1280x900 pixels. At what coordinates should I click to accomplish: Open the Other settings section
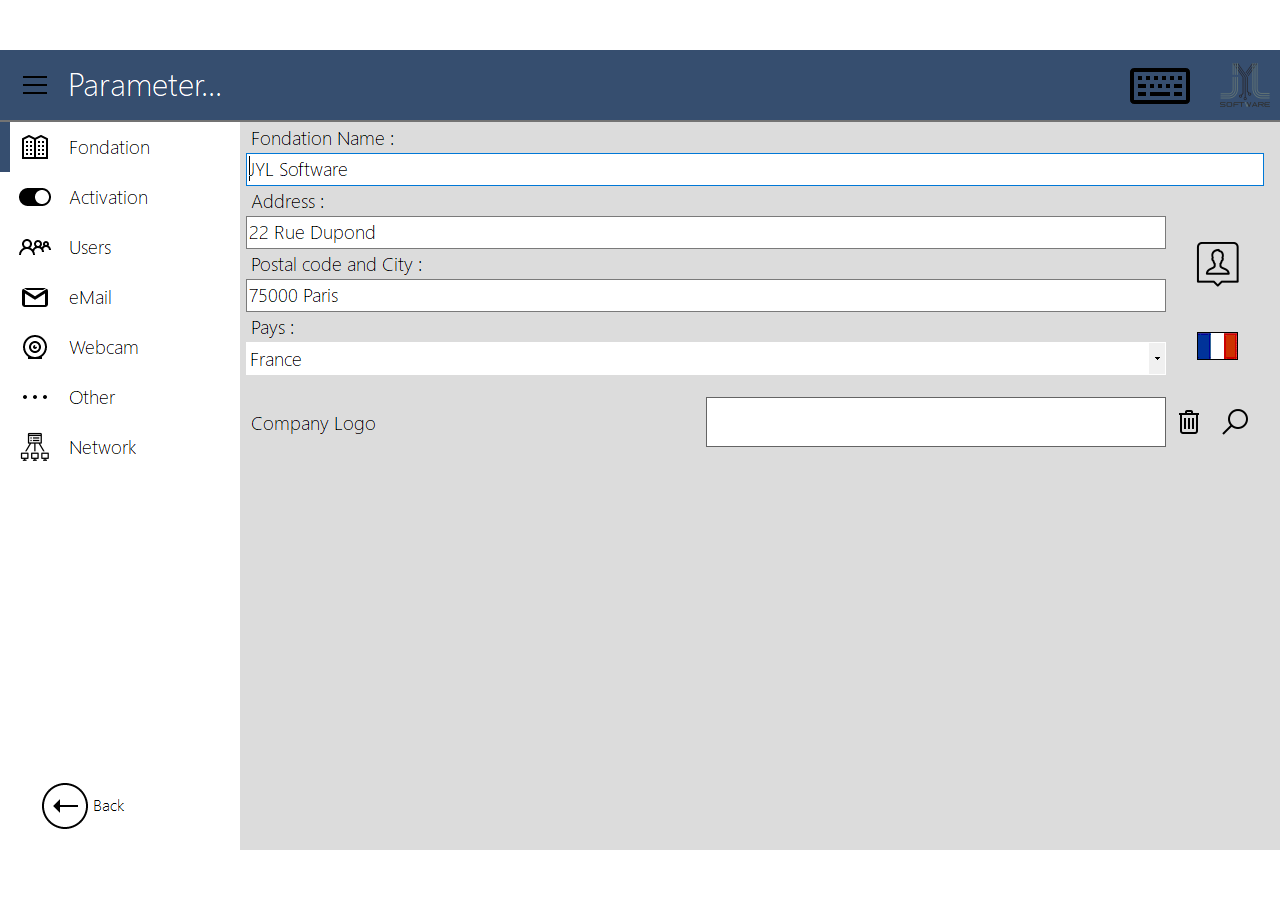click(92, 398)
